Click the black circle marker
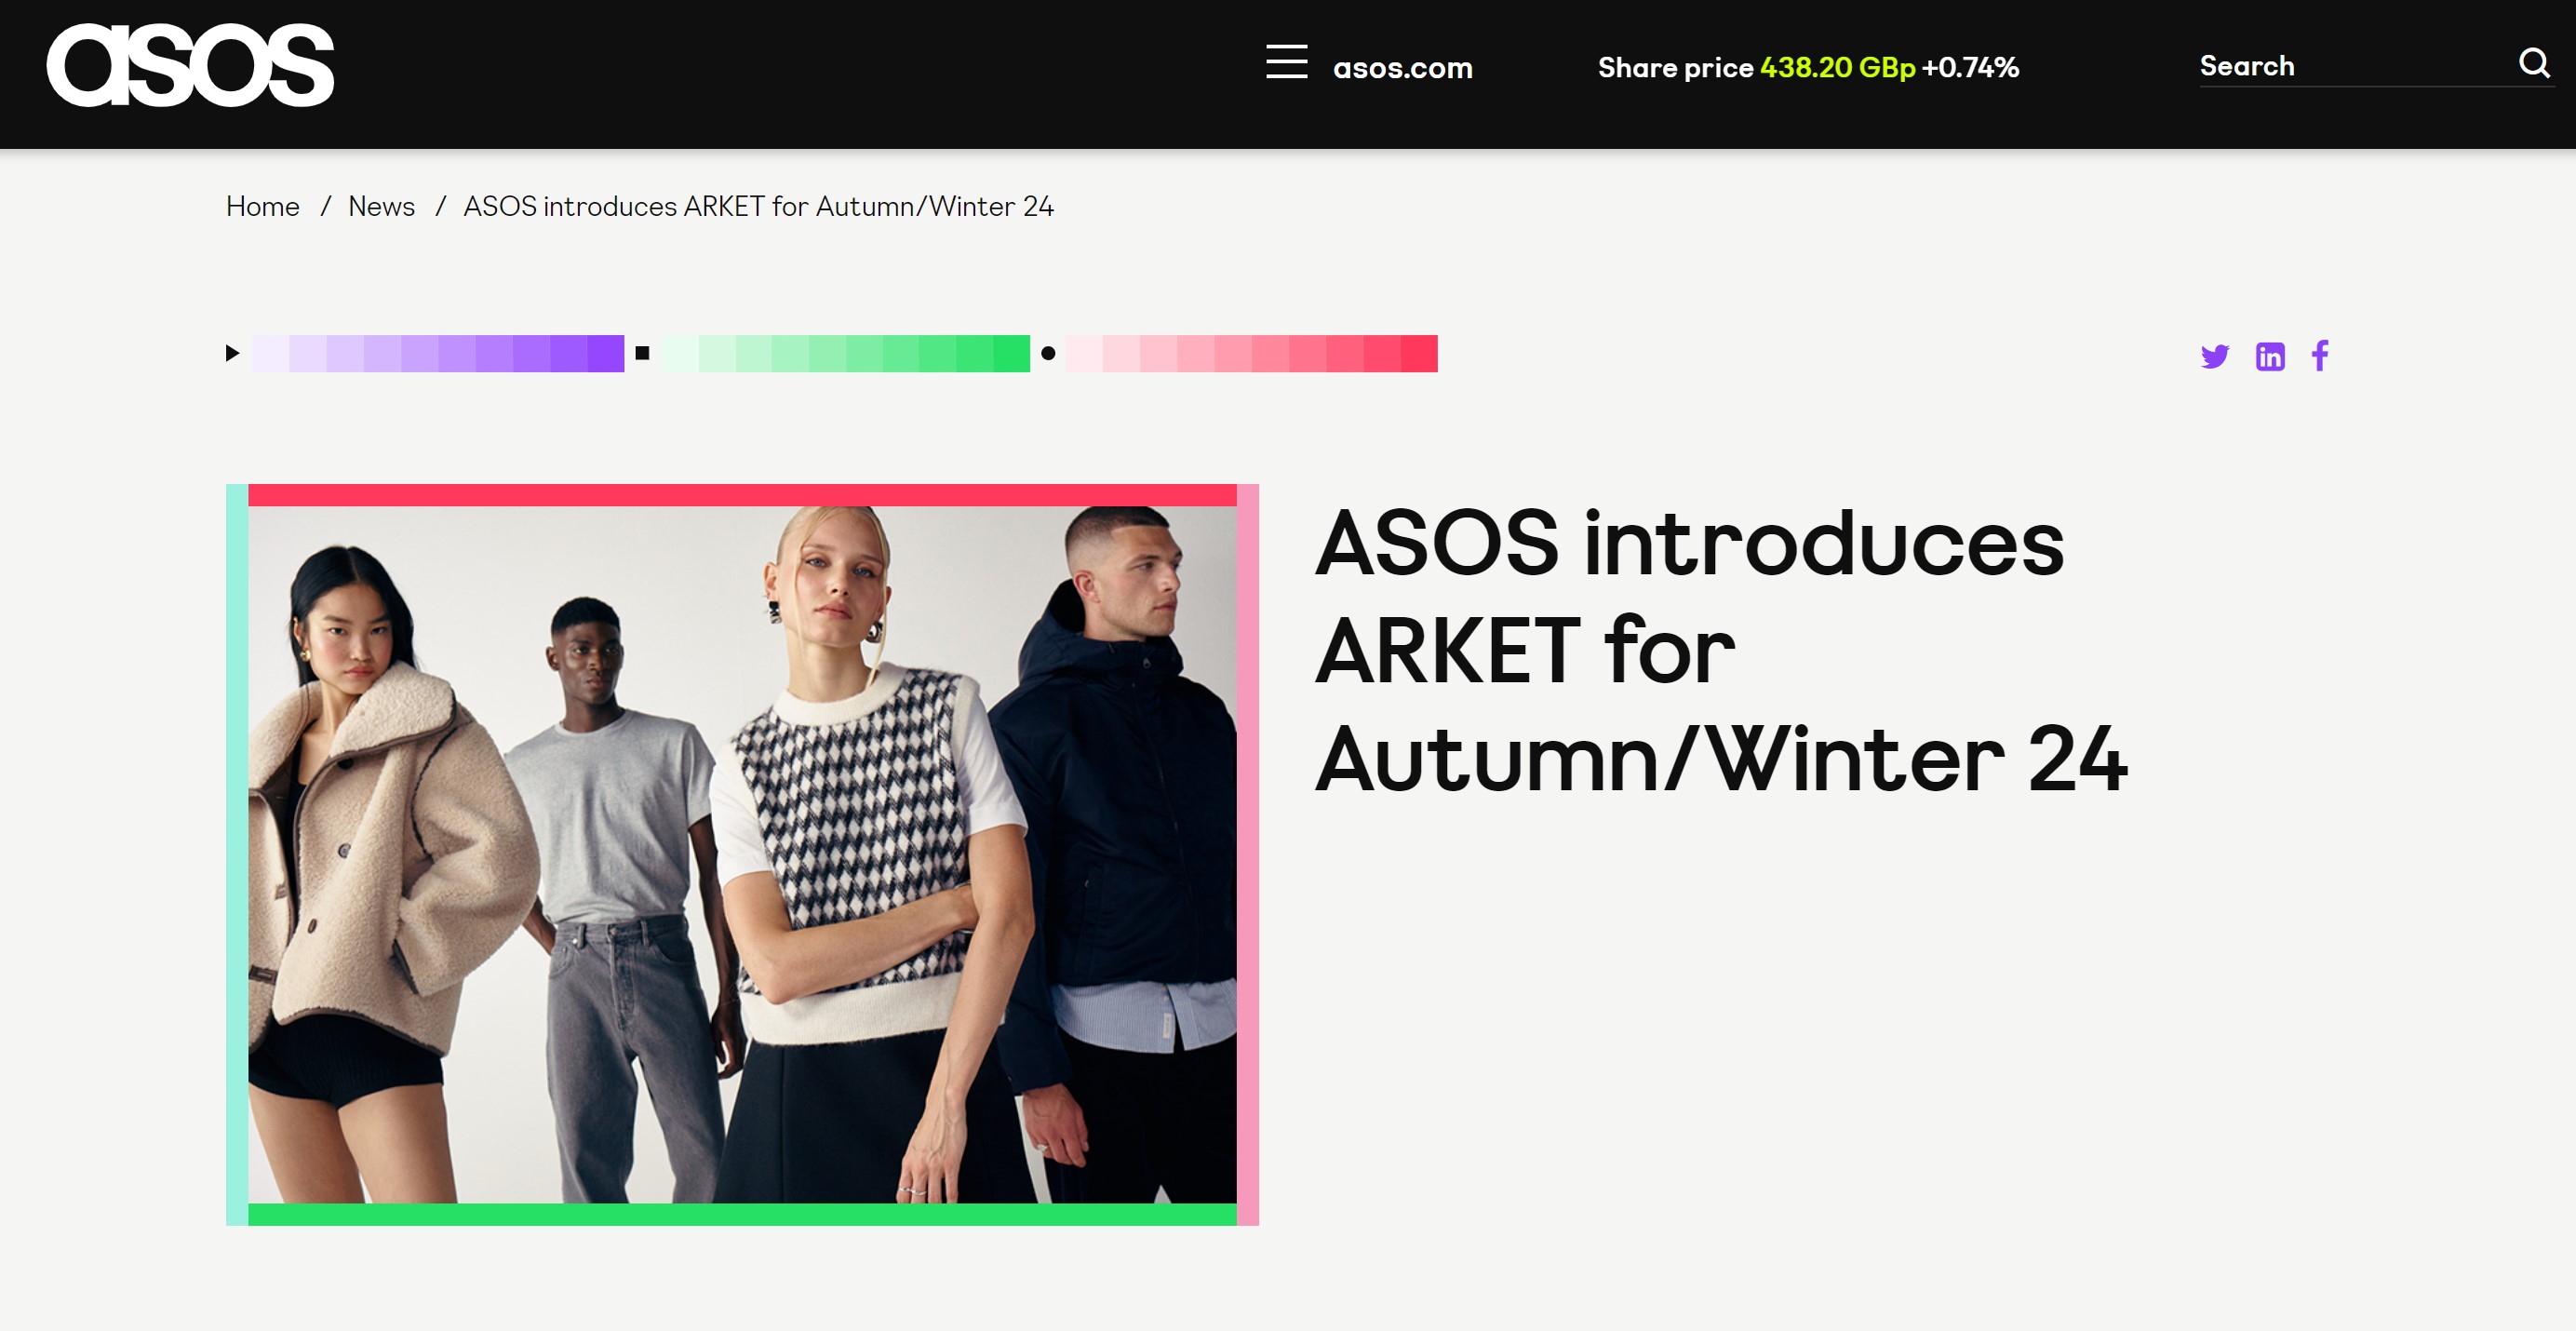Image resolution: width=2576 pixels, height=1331 pixels. [1048, 353]
